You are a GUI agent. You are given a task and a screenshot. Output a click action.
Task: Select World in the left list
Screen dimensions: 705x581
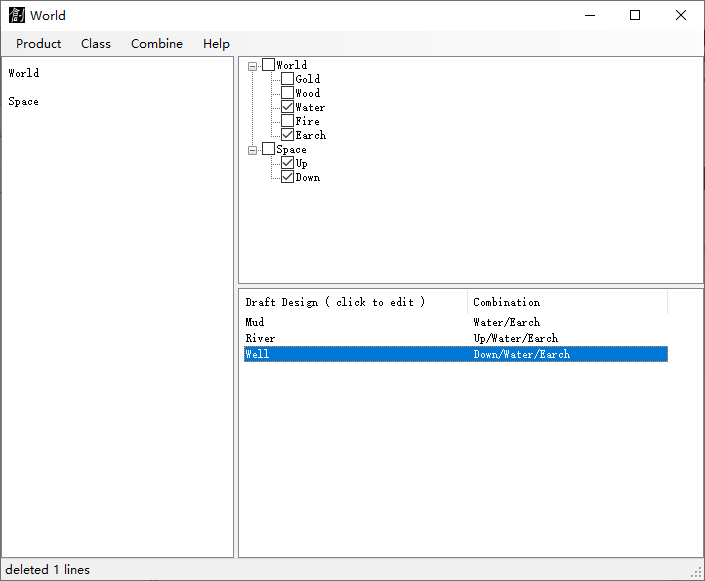tap(24, 73)
